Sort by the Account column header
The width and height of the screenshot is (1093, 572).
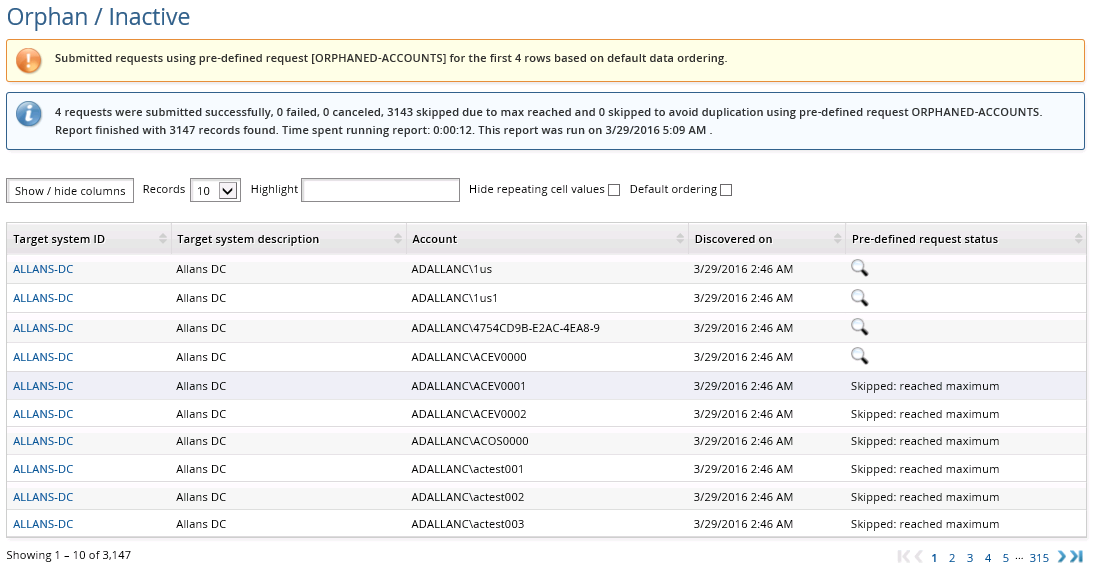tap(435, 239)
